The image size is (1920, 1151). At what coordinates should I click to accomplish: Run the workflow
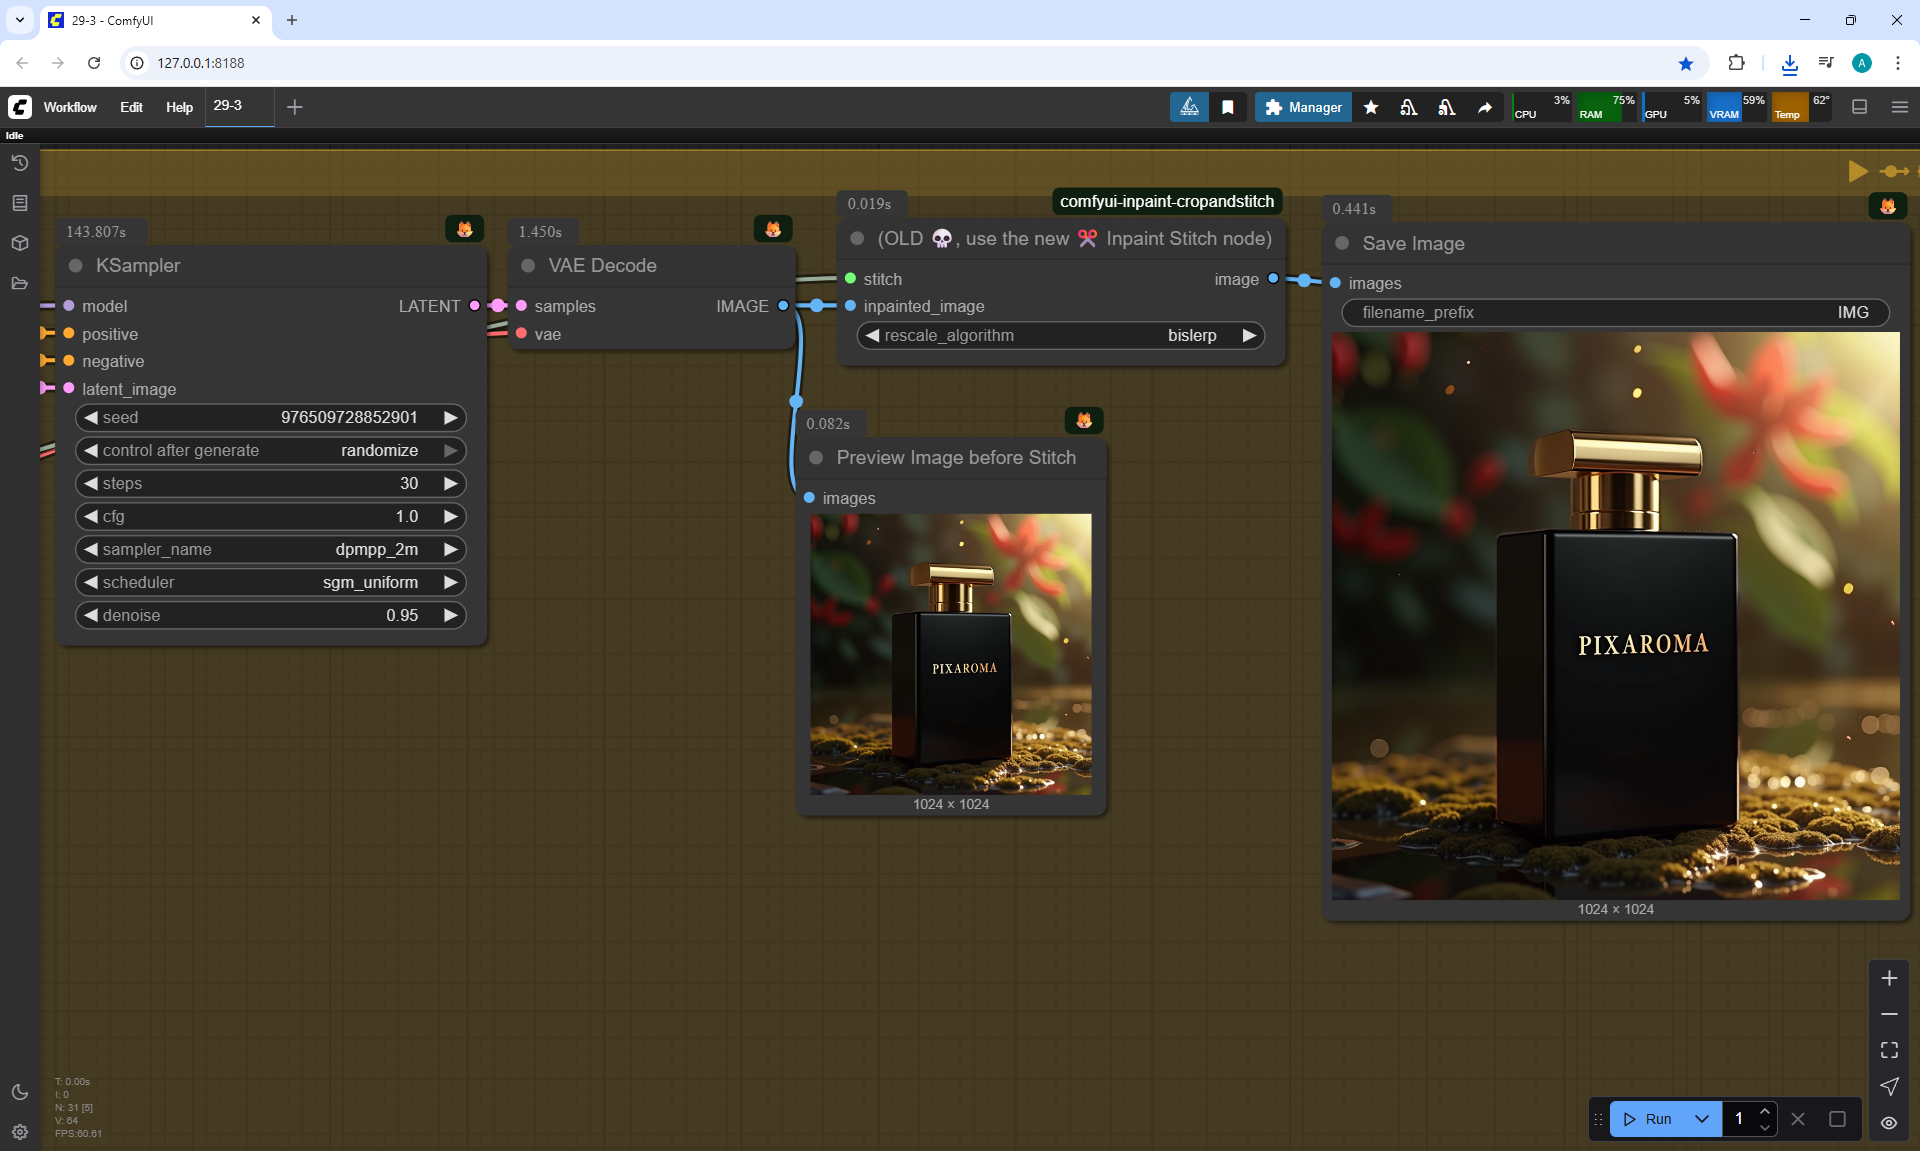click(1648, 1119)
